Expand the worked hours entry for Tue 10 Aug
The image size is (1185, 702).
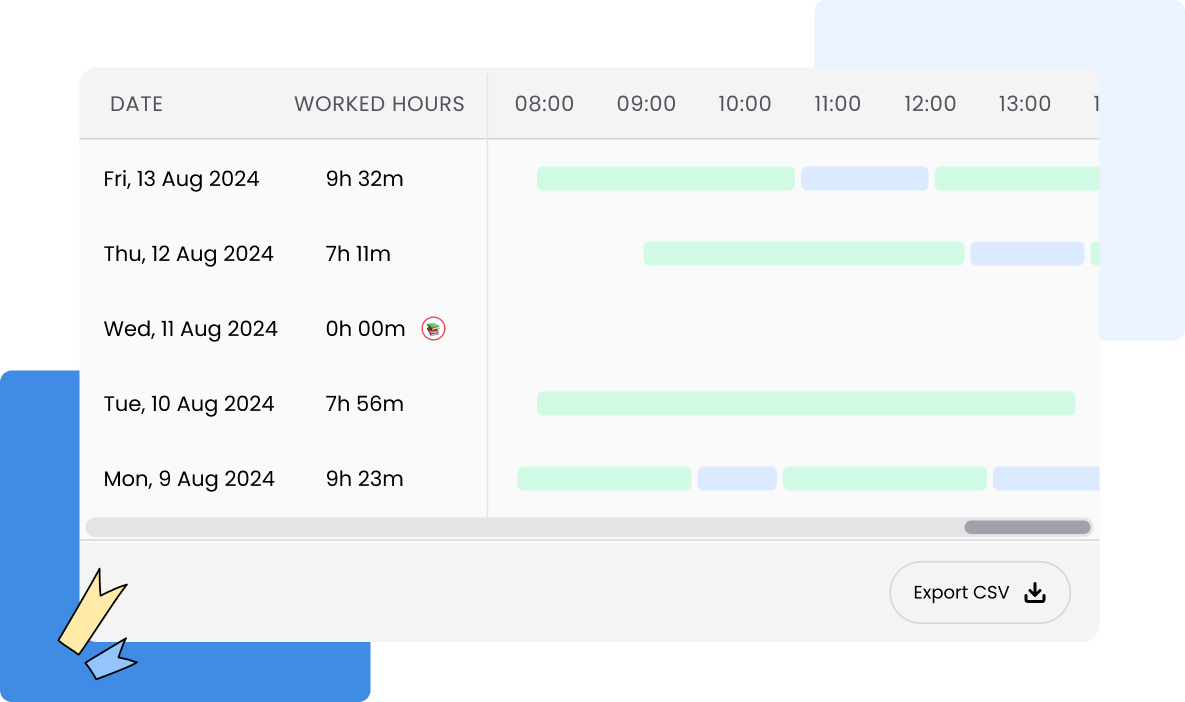pos(364,403)
